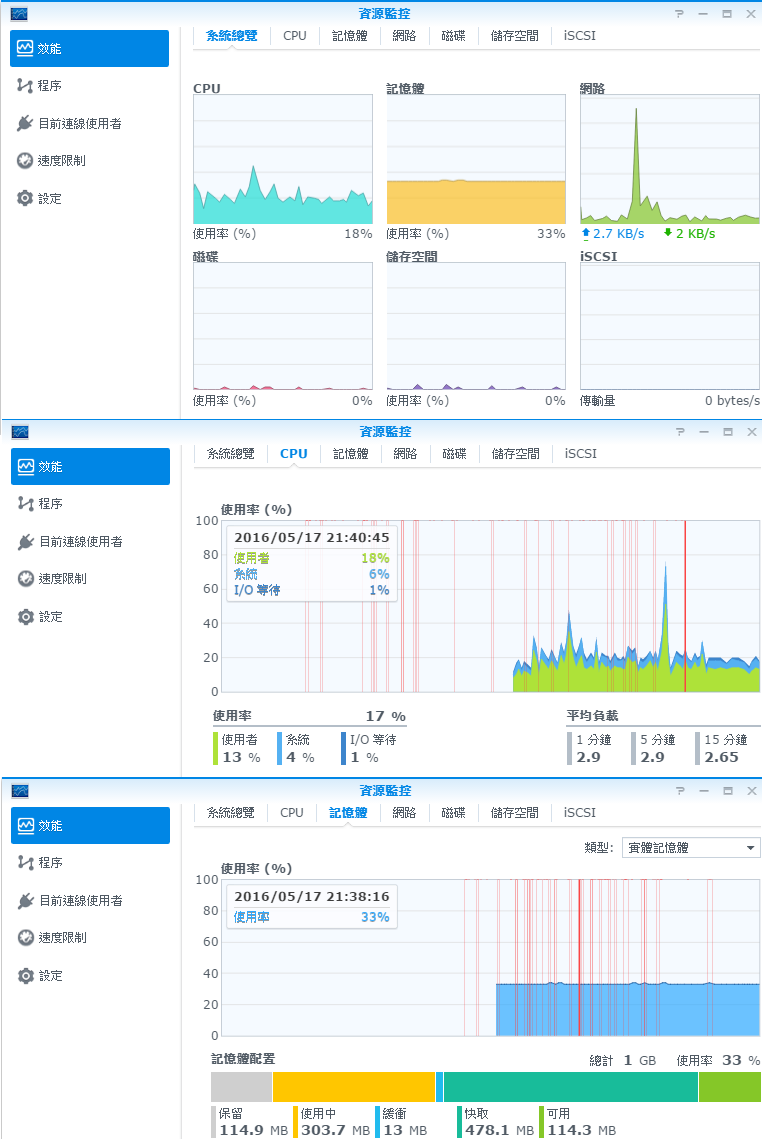Switch to 網路 tab in overview window
Viewport: 762px width, 1139px height.
pyautogui.click(x=404, y=36)
